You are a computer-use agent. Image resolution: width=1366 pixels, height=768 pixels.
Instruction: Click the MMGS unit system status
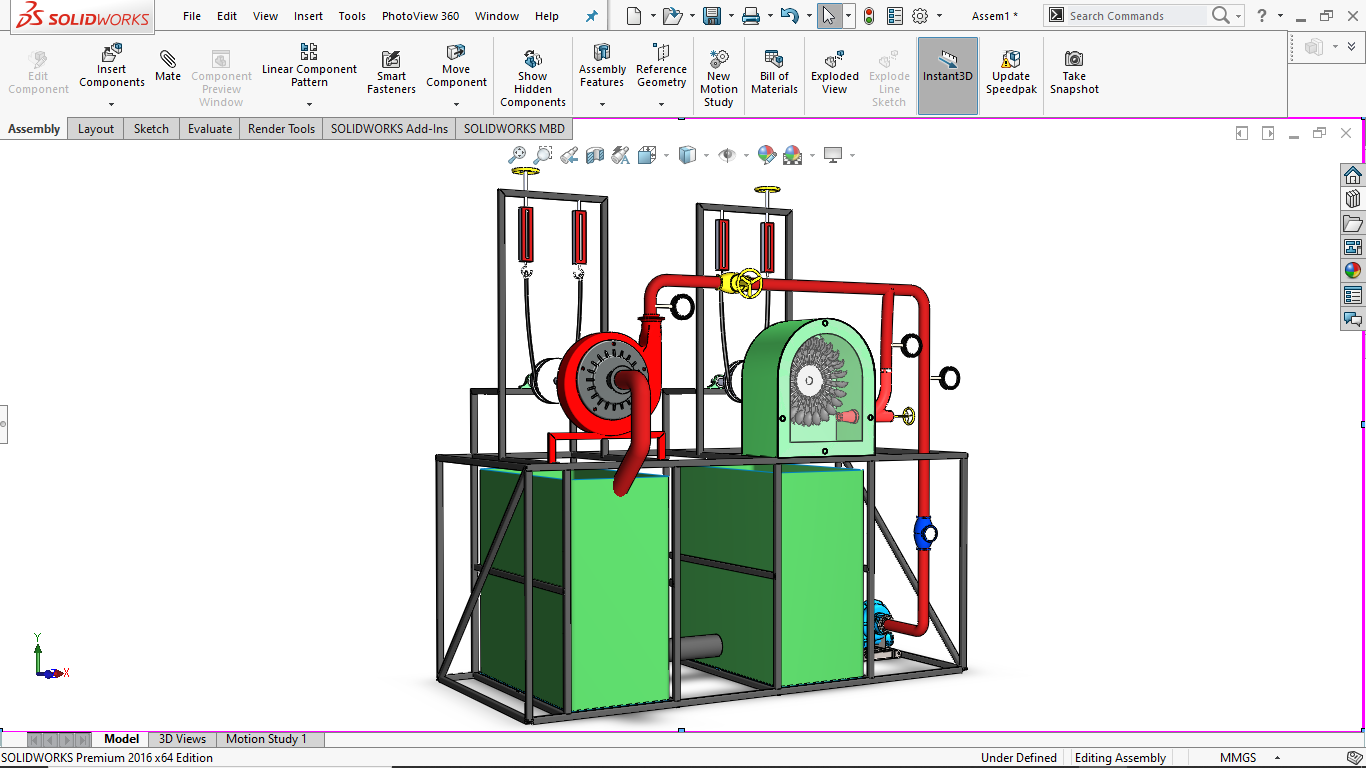coord(1238,758)
